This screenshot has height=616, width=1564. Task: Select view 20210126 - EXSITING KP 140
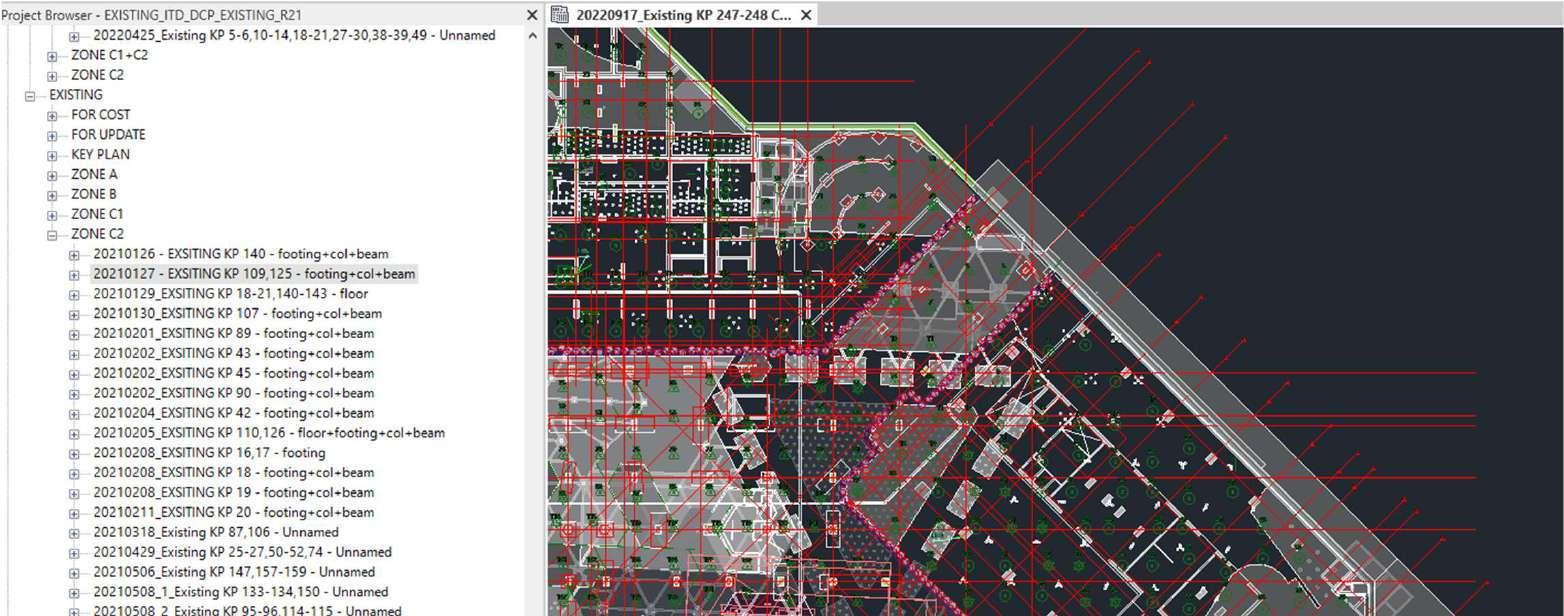coord(240,254)
